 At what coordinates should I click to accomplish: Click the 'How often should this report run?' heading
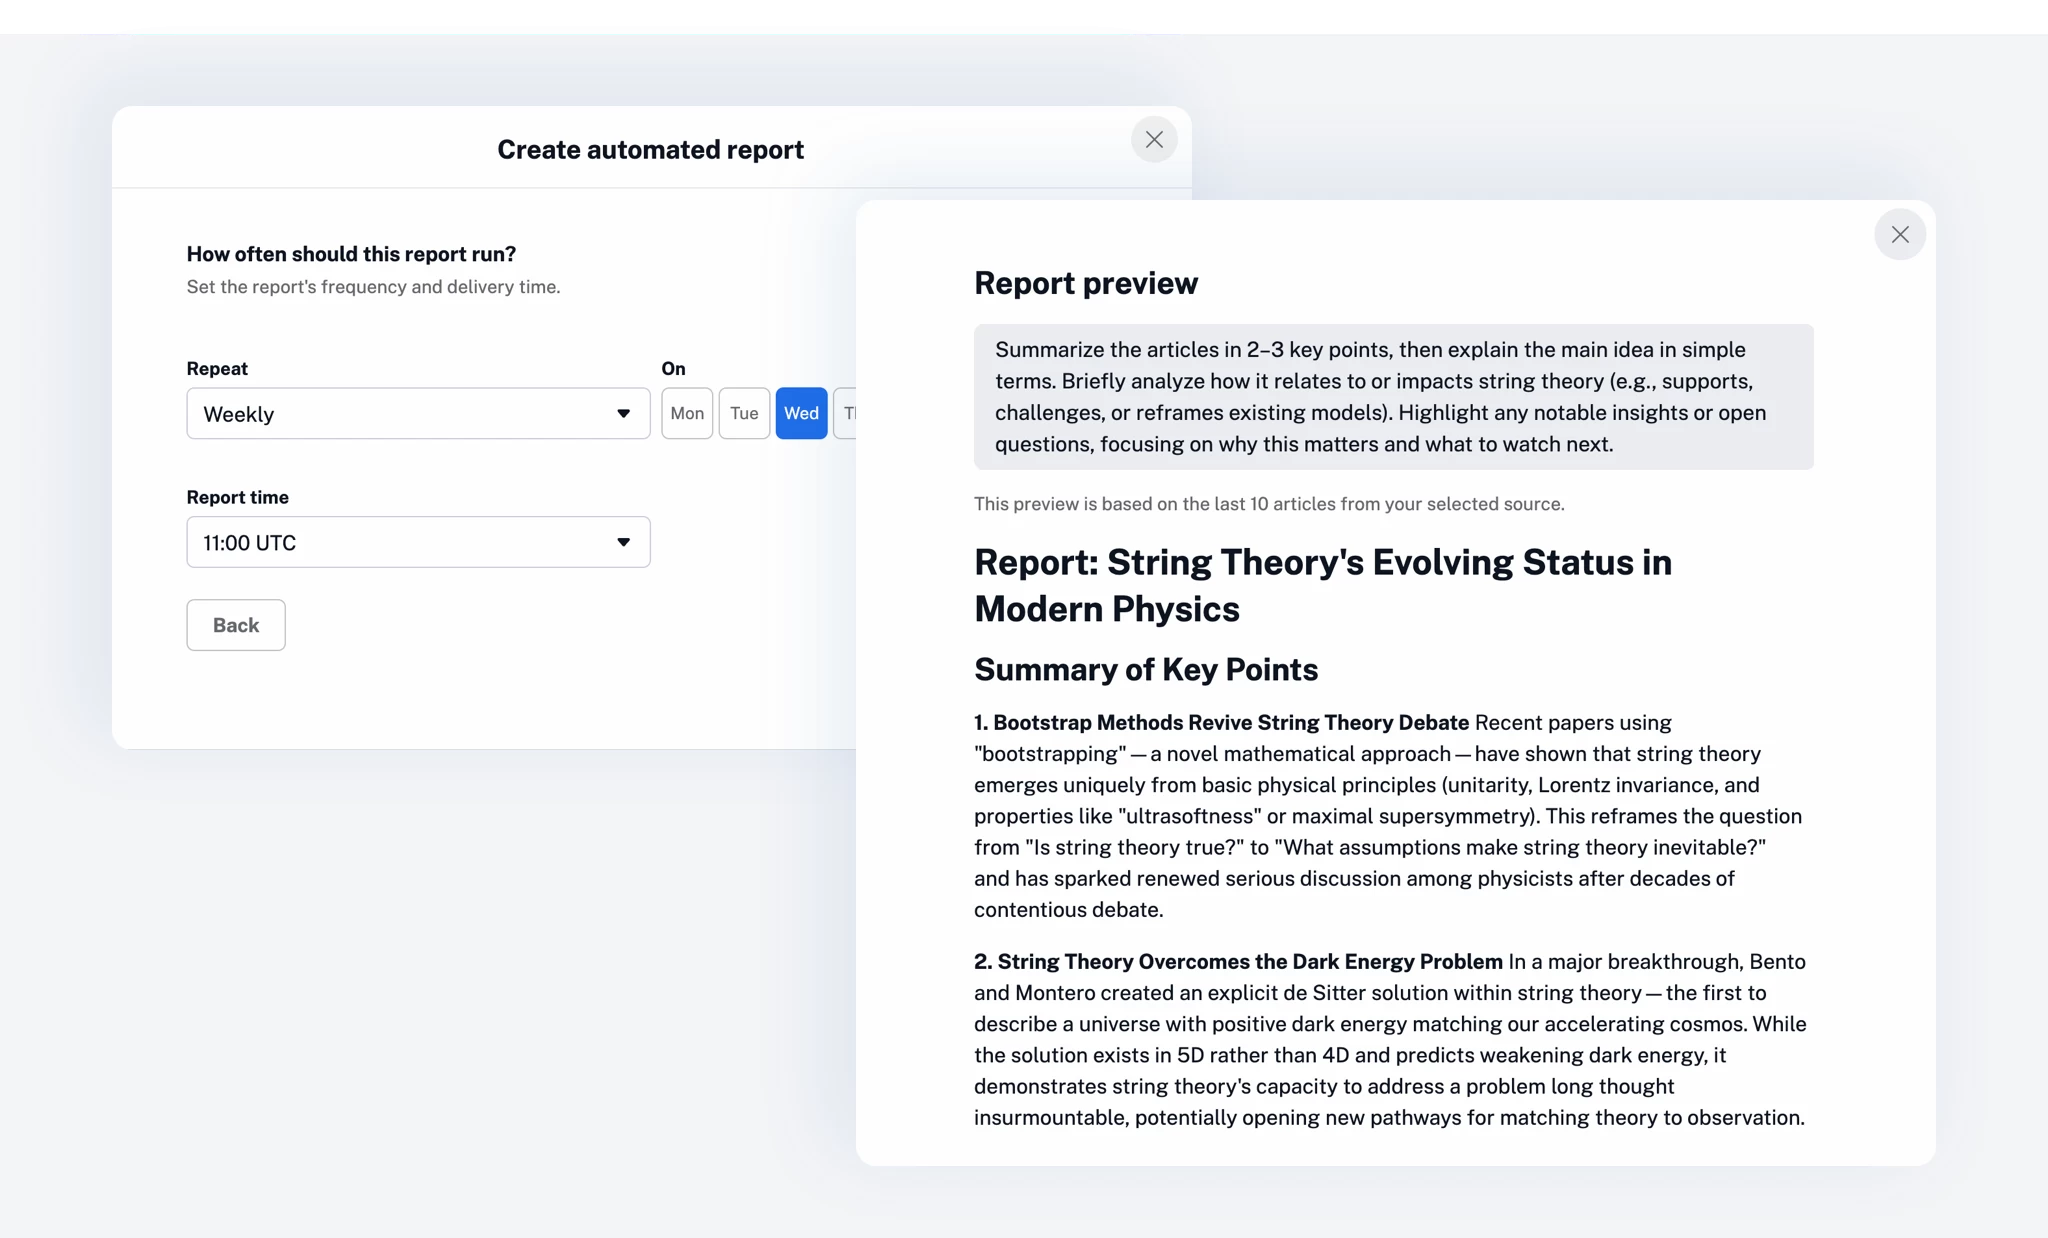(351, 254)
